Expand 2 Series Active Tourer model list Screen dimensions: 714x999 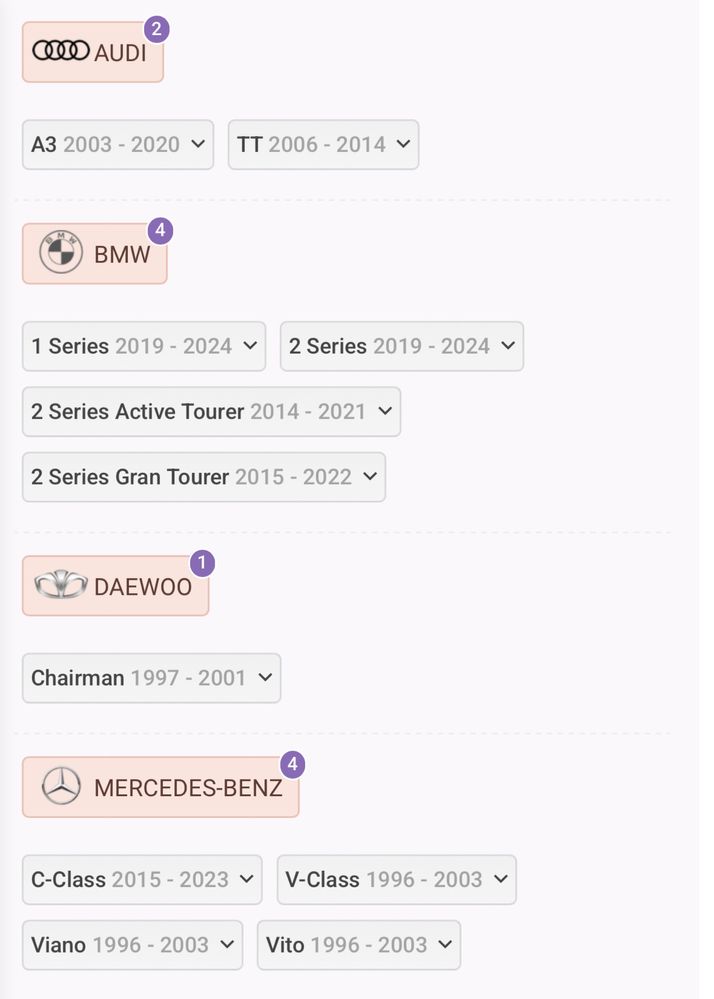pos(211,412)
